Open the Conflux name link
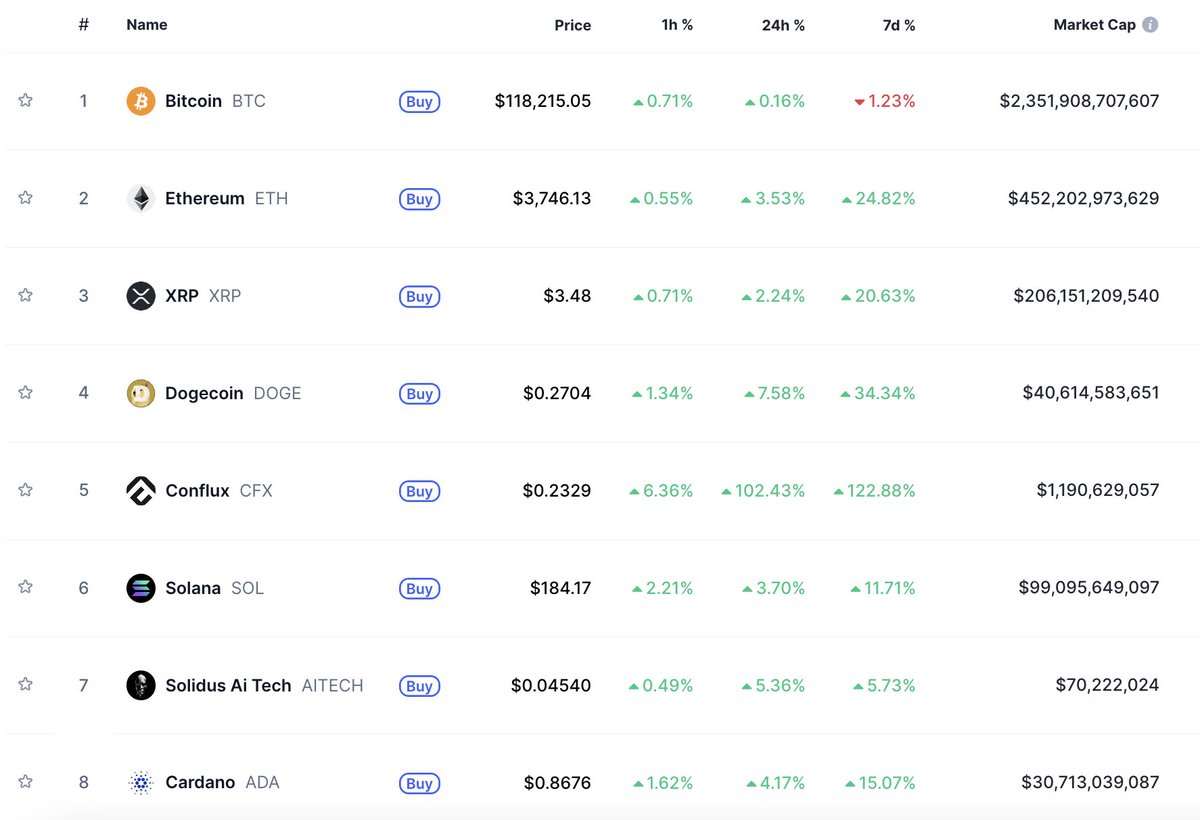Image resolution: width=1200 pixels, height=820 pixels. (x=197, y=490)
